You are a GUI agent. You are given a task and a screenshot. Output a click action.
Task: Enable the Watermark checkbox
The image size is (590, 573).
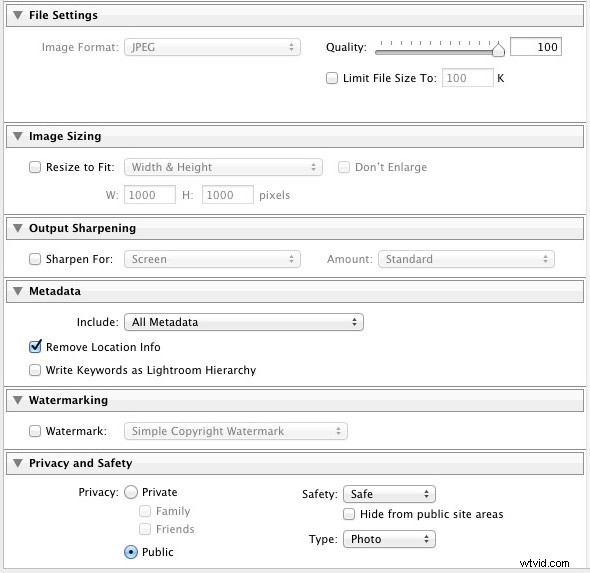click(35, 431)
